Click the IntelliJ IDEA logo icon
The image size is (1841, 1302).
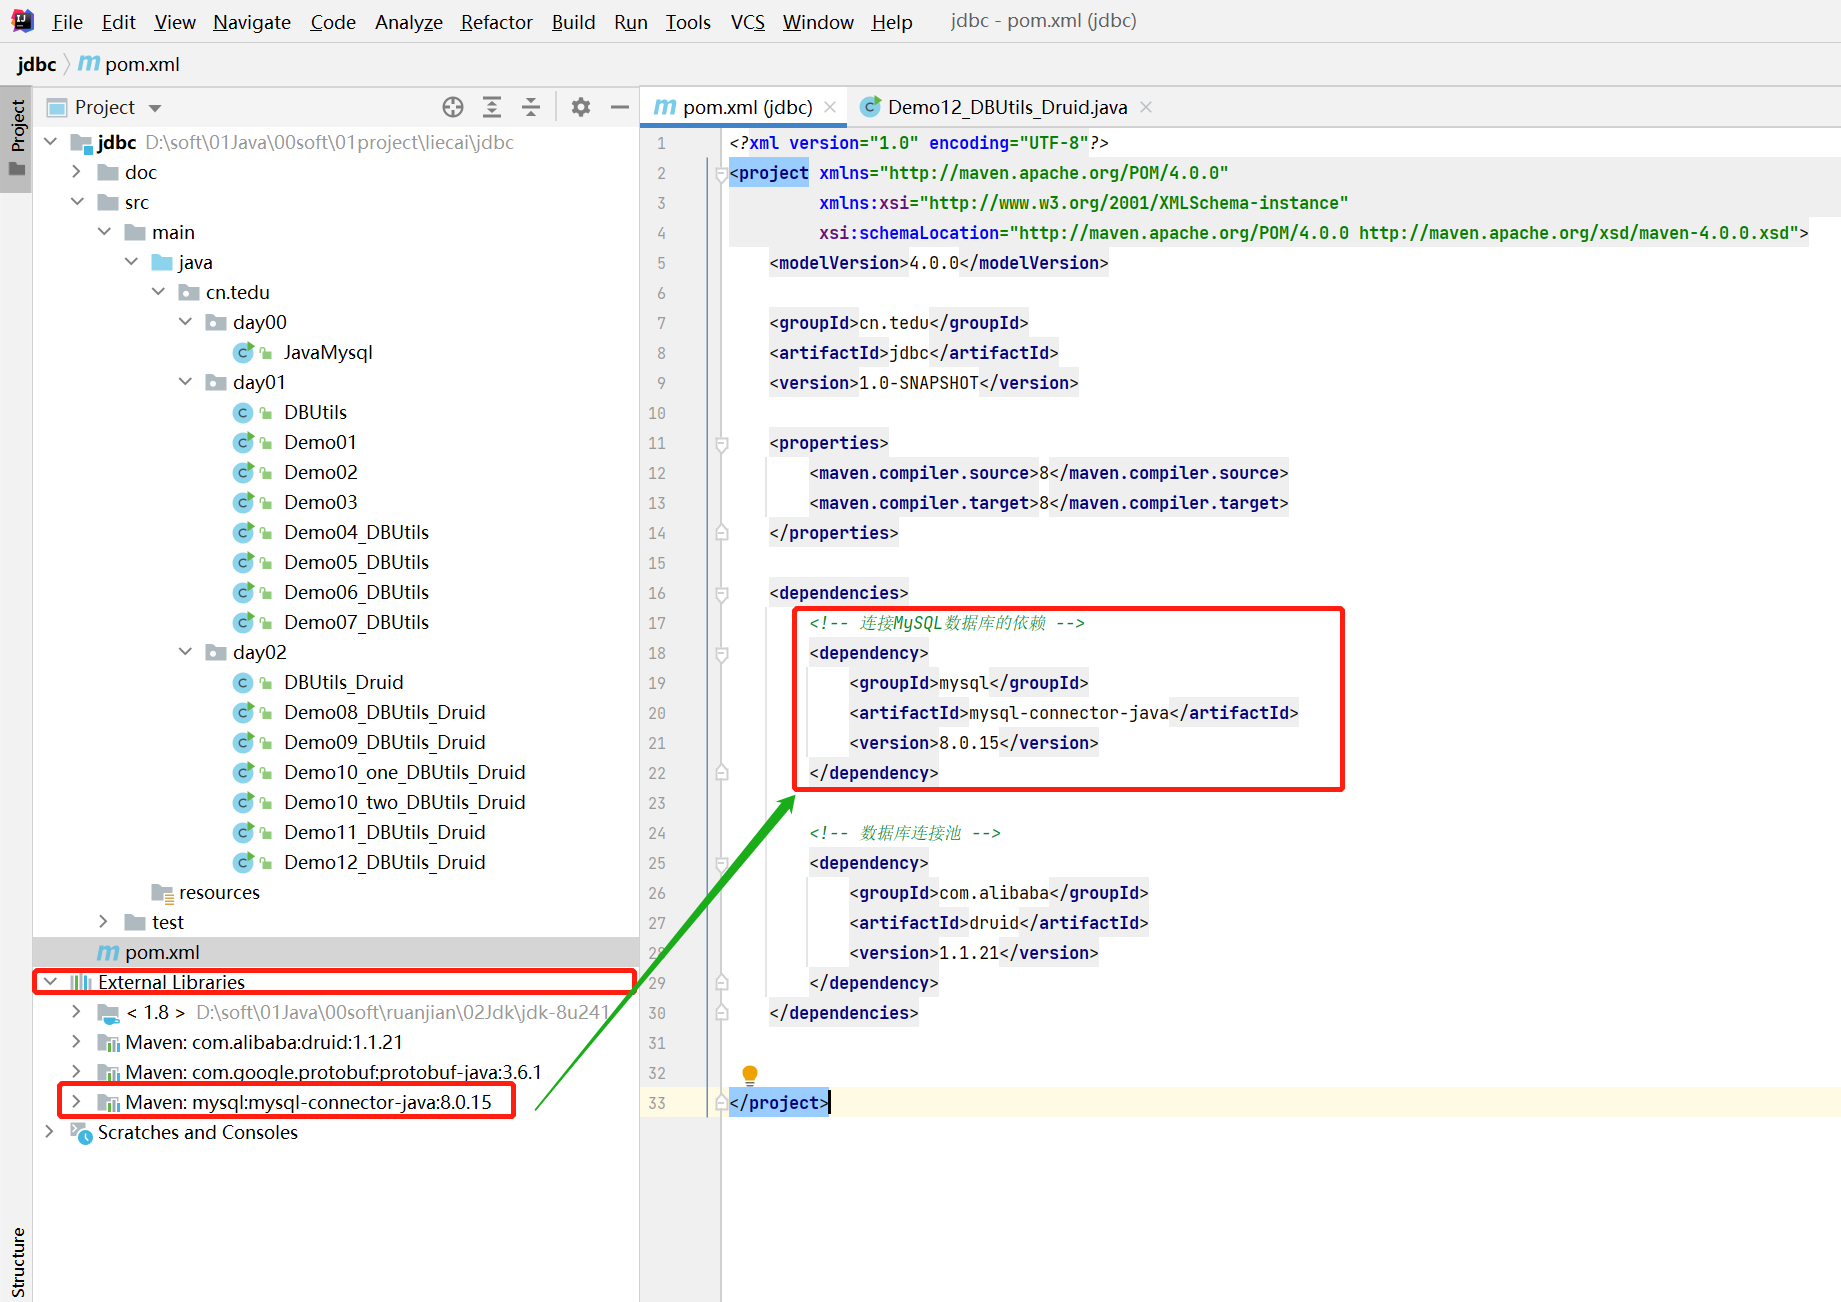click(x=22, y=21)
